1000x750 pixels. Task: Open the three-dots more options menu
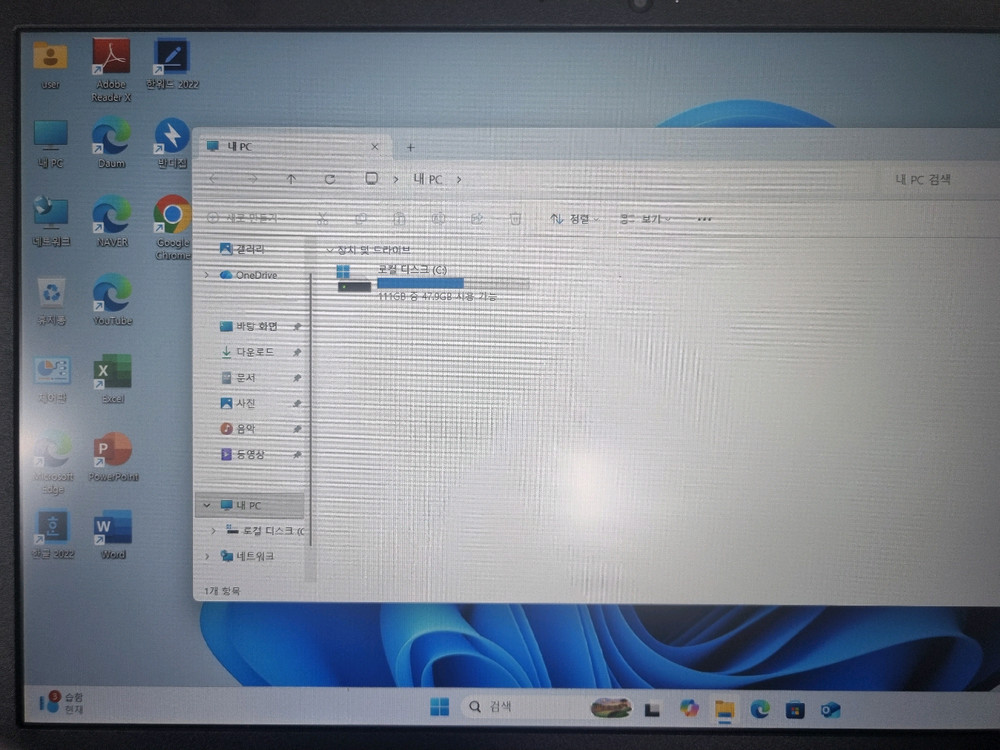tap(704, 219)
